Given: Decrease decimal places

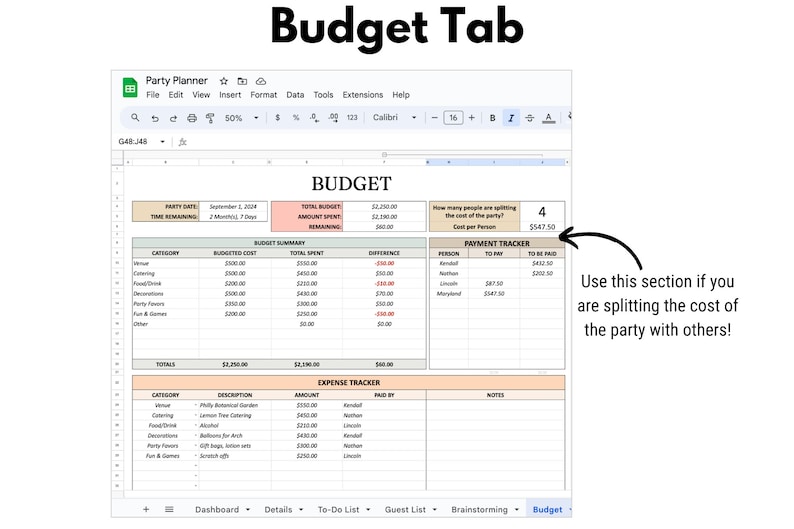Looking at the screenshot, I should point(314,117).
